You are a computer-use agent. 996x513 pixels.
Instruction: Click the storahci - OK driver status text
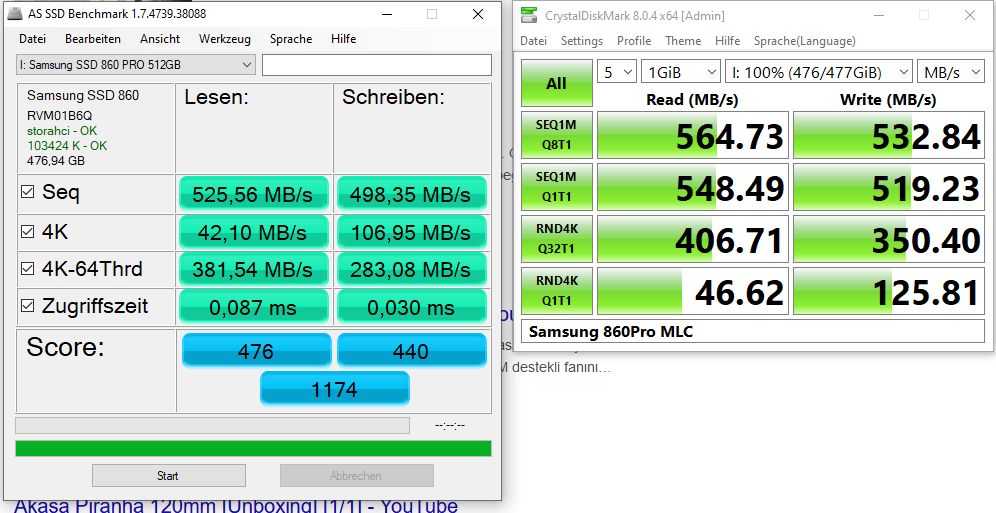tap(62, 131)
